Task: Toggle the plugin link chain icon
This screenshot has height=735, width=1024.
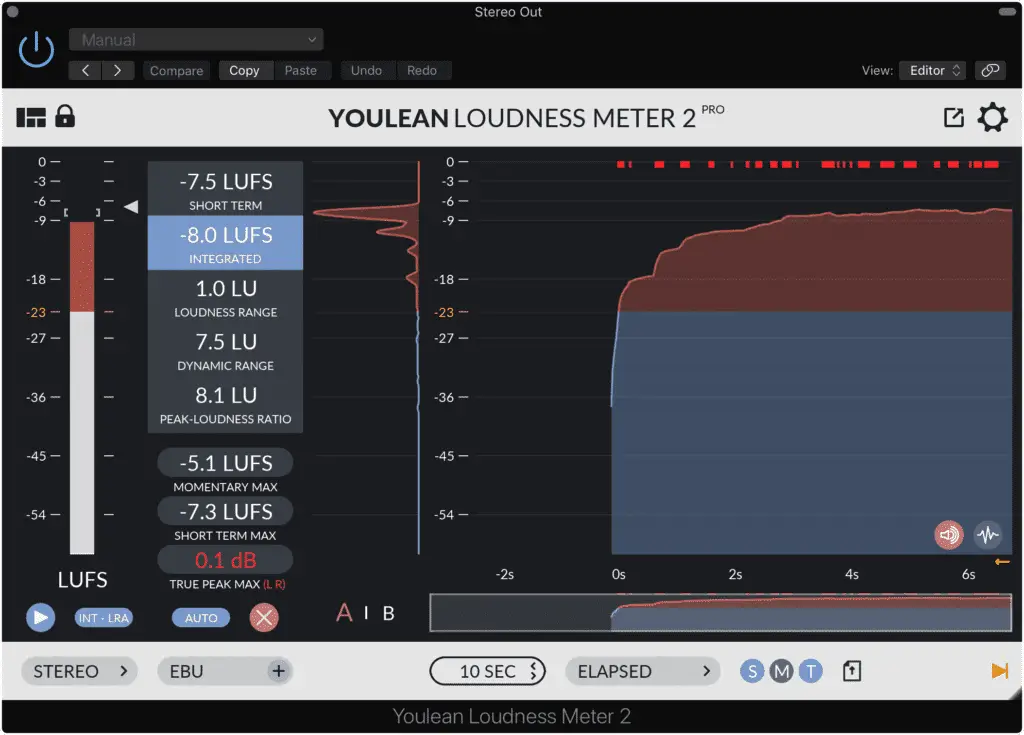Action: tap(990, 71)
